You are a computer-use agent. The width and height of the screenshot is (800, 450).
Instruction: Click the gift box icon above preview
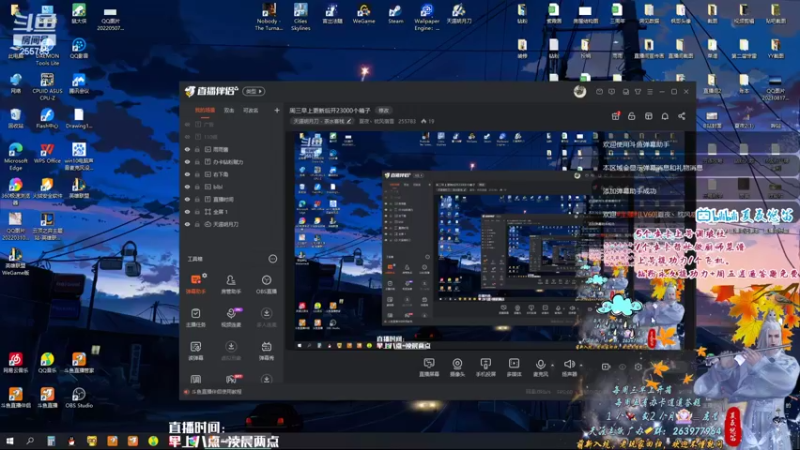pyautogui.click(x=616, y=116)
